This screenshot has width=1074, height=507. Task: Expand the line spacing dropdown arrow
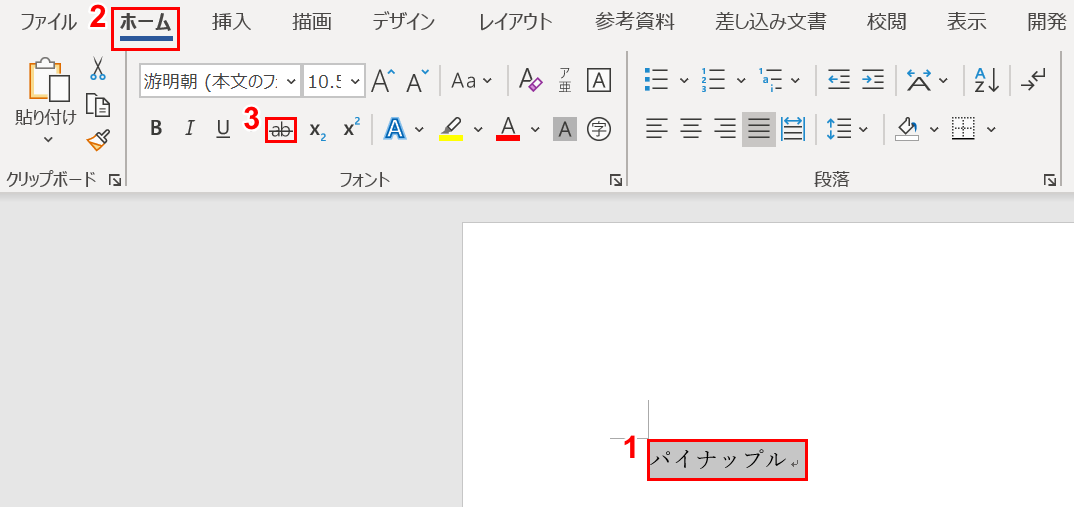click(x=863, y=129)
